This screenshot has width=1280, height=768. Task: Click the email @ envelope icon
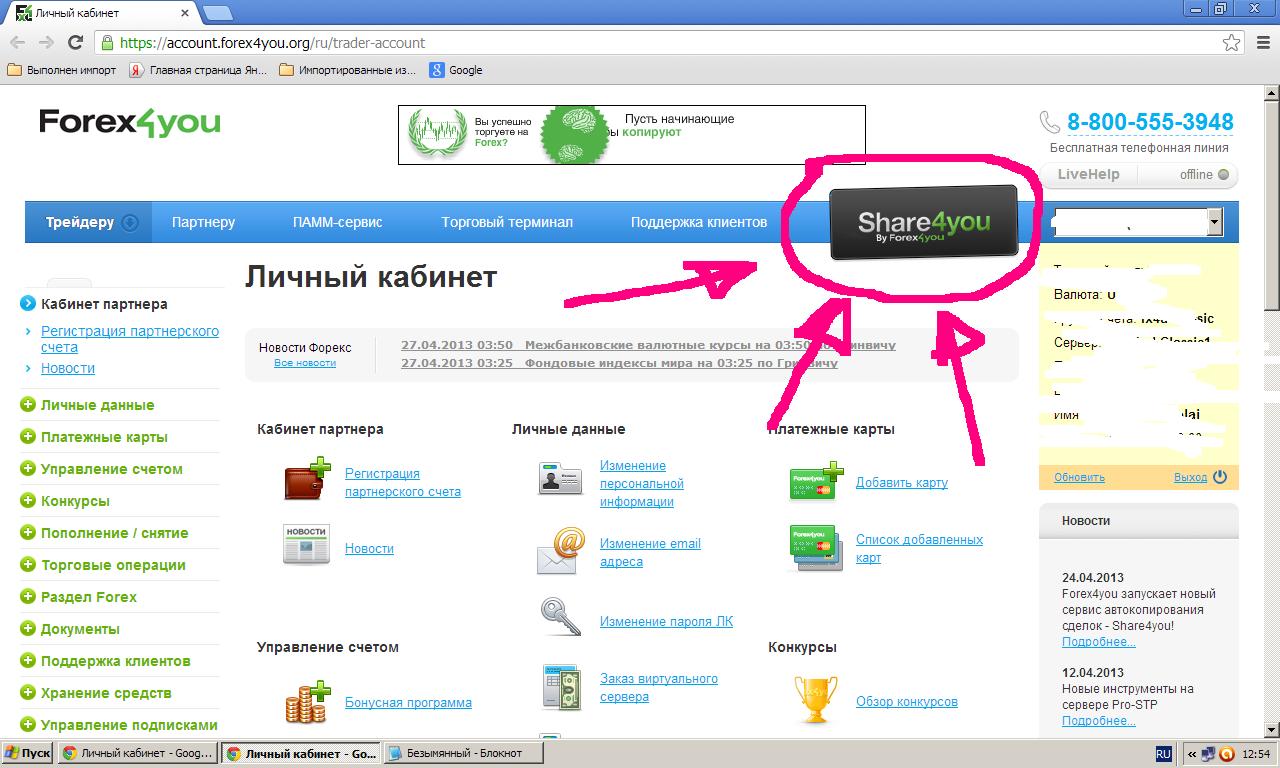point(560,550)
